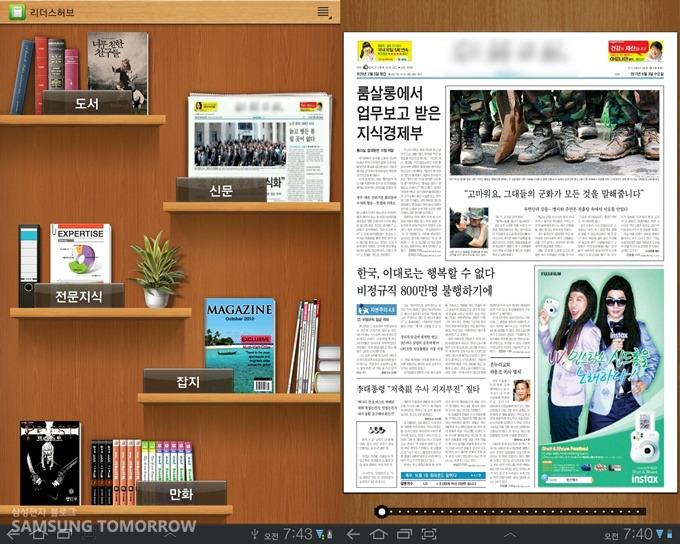Open the 도서 (Books) shelf category
Viewport: 680px width, 544px height.
pos(86,102)
